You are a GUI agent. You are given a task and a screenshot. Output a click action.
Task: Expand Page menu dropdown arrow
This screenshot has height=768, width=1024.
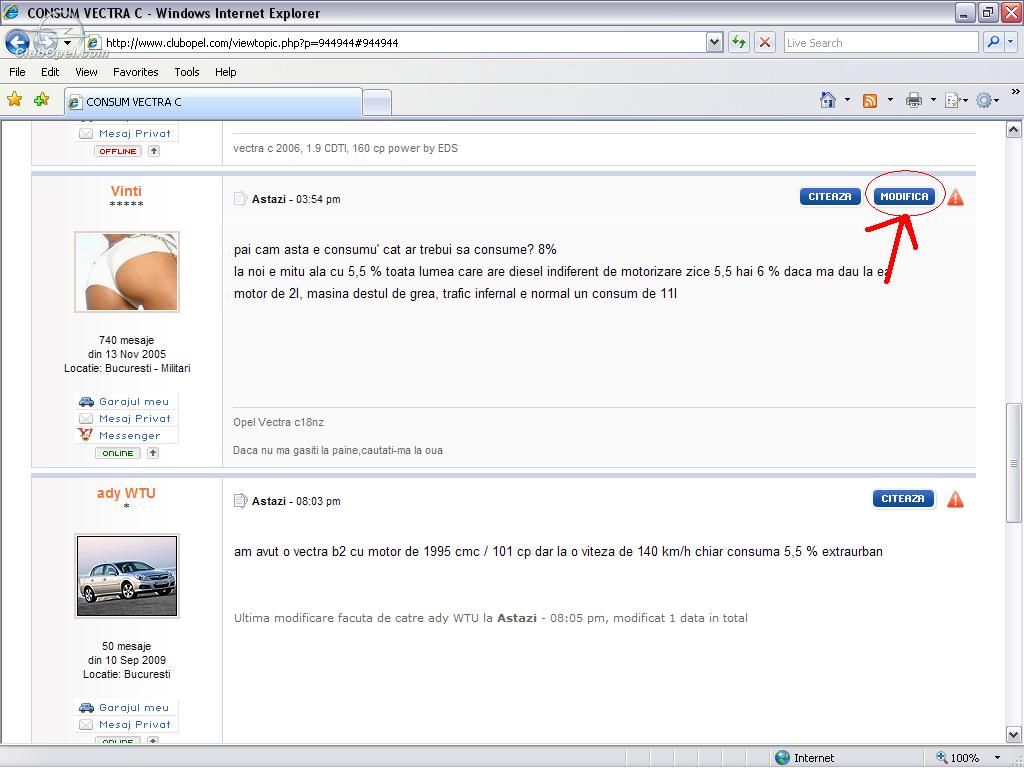pyautogui.click(x=965, y=101)
